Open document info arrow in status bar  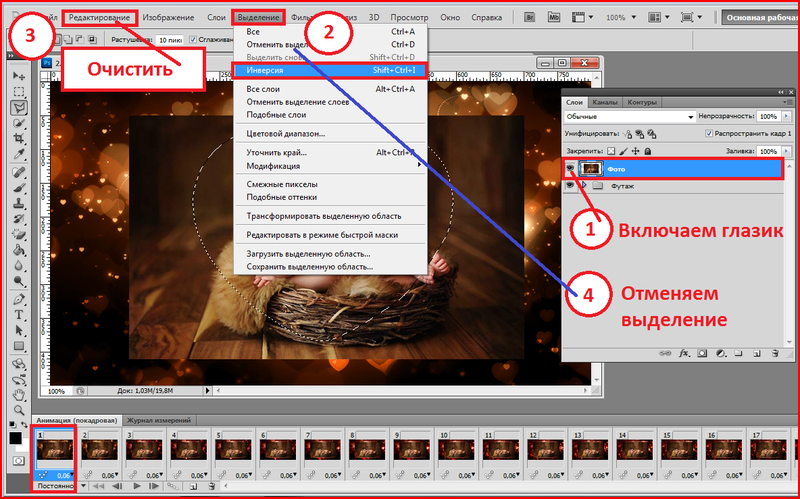point(208,391)
